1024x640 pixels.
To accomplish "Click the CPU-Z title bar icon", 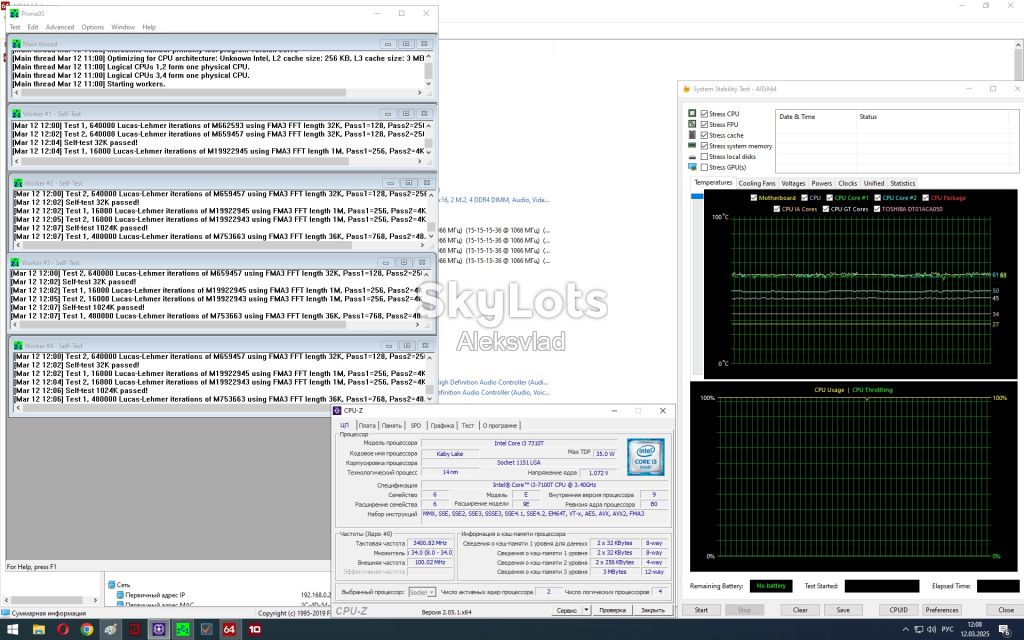I will tap(337, 411).
